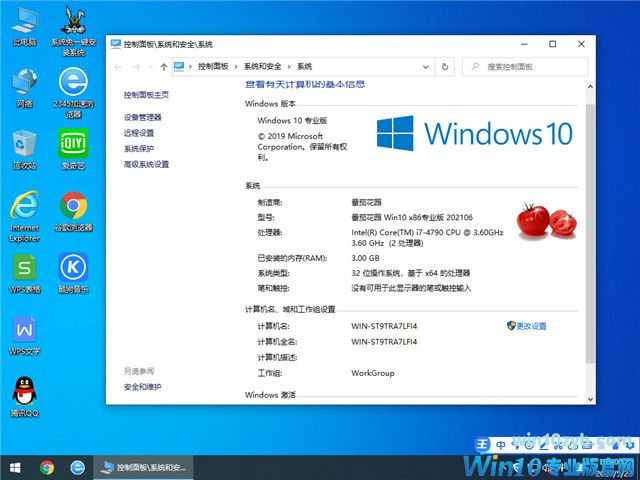Click the system window title bar icon
The width and height of the screenshot is (640, 480).
pyautogui.click(x=116, y=44)
